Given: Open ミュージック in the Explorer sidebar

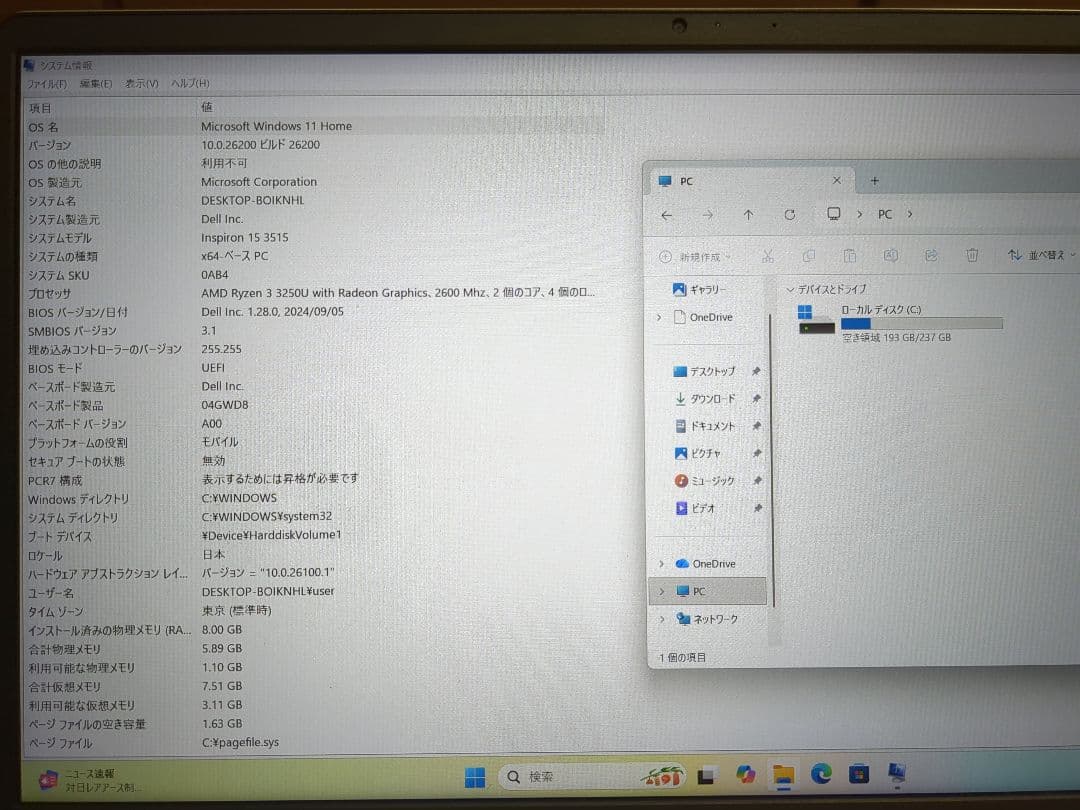Looking at the screenshot, I should pyautogui.click(x=704, y=481).
